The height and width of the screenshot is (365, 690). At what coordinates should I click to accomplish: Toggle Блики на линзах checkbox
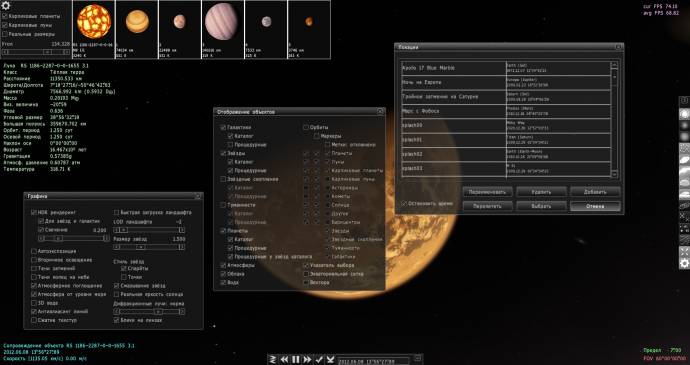117,320
